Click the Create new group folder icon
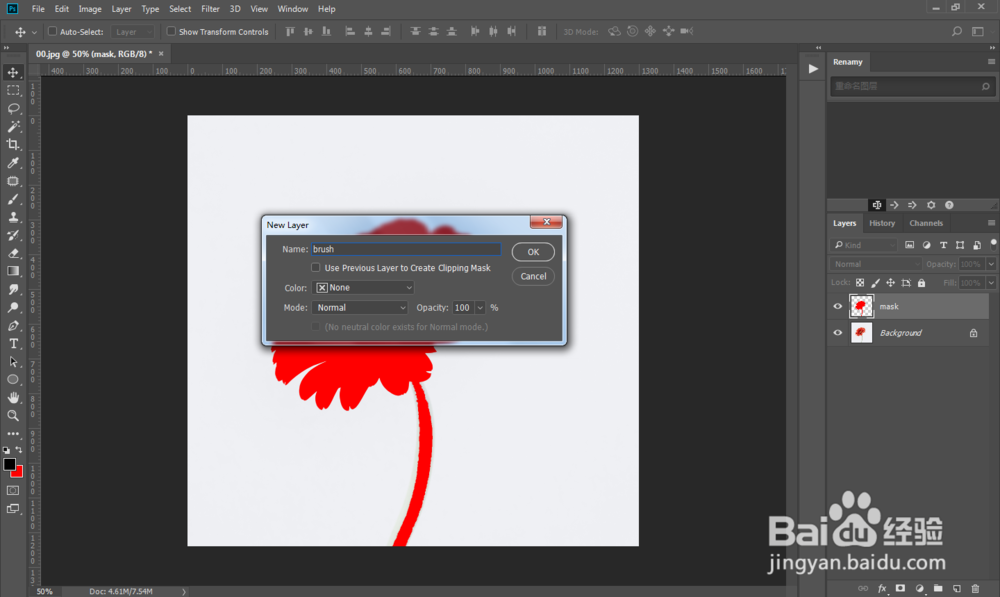Viewport: 1000px width, 597px height. click(938, 588)
